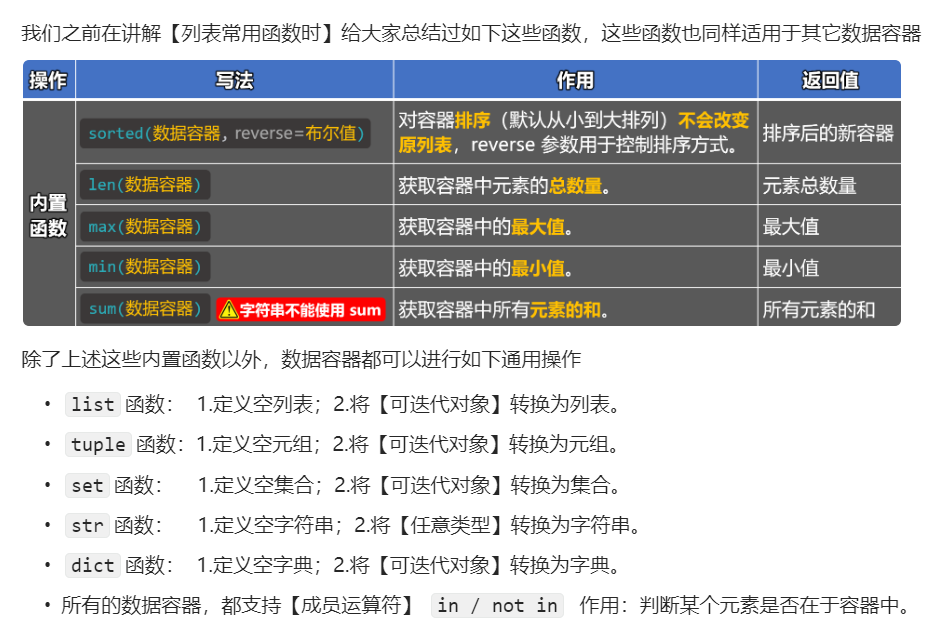Click the text 【任意类型】 in str line

(449, 525)
